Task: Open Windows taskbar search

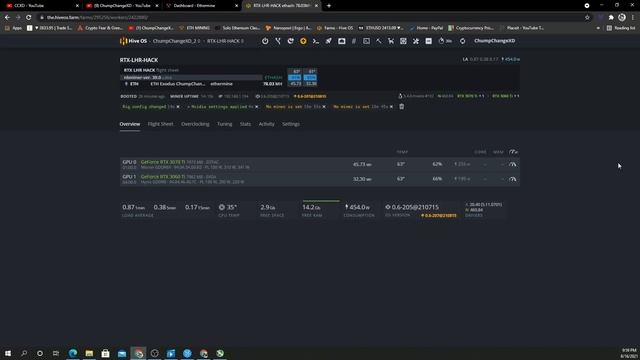Action: pyautogui.click(x=24, y=353)
